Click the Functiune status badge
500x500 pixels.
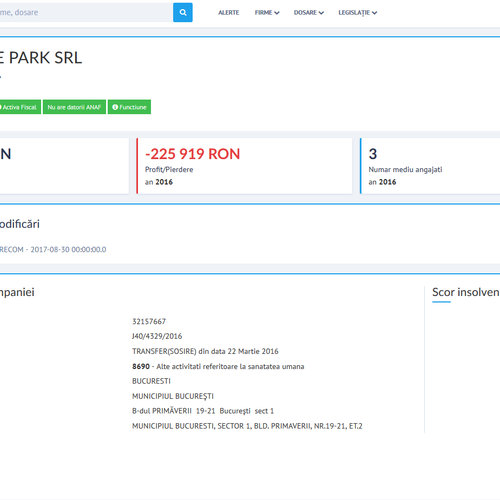pos(129,107)
